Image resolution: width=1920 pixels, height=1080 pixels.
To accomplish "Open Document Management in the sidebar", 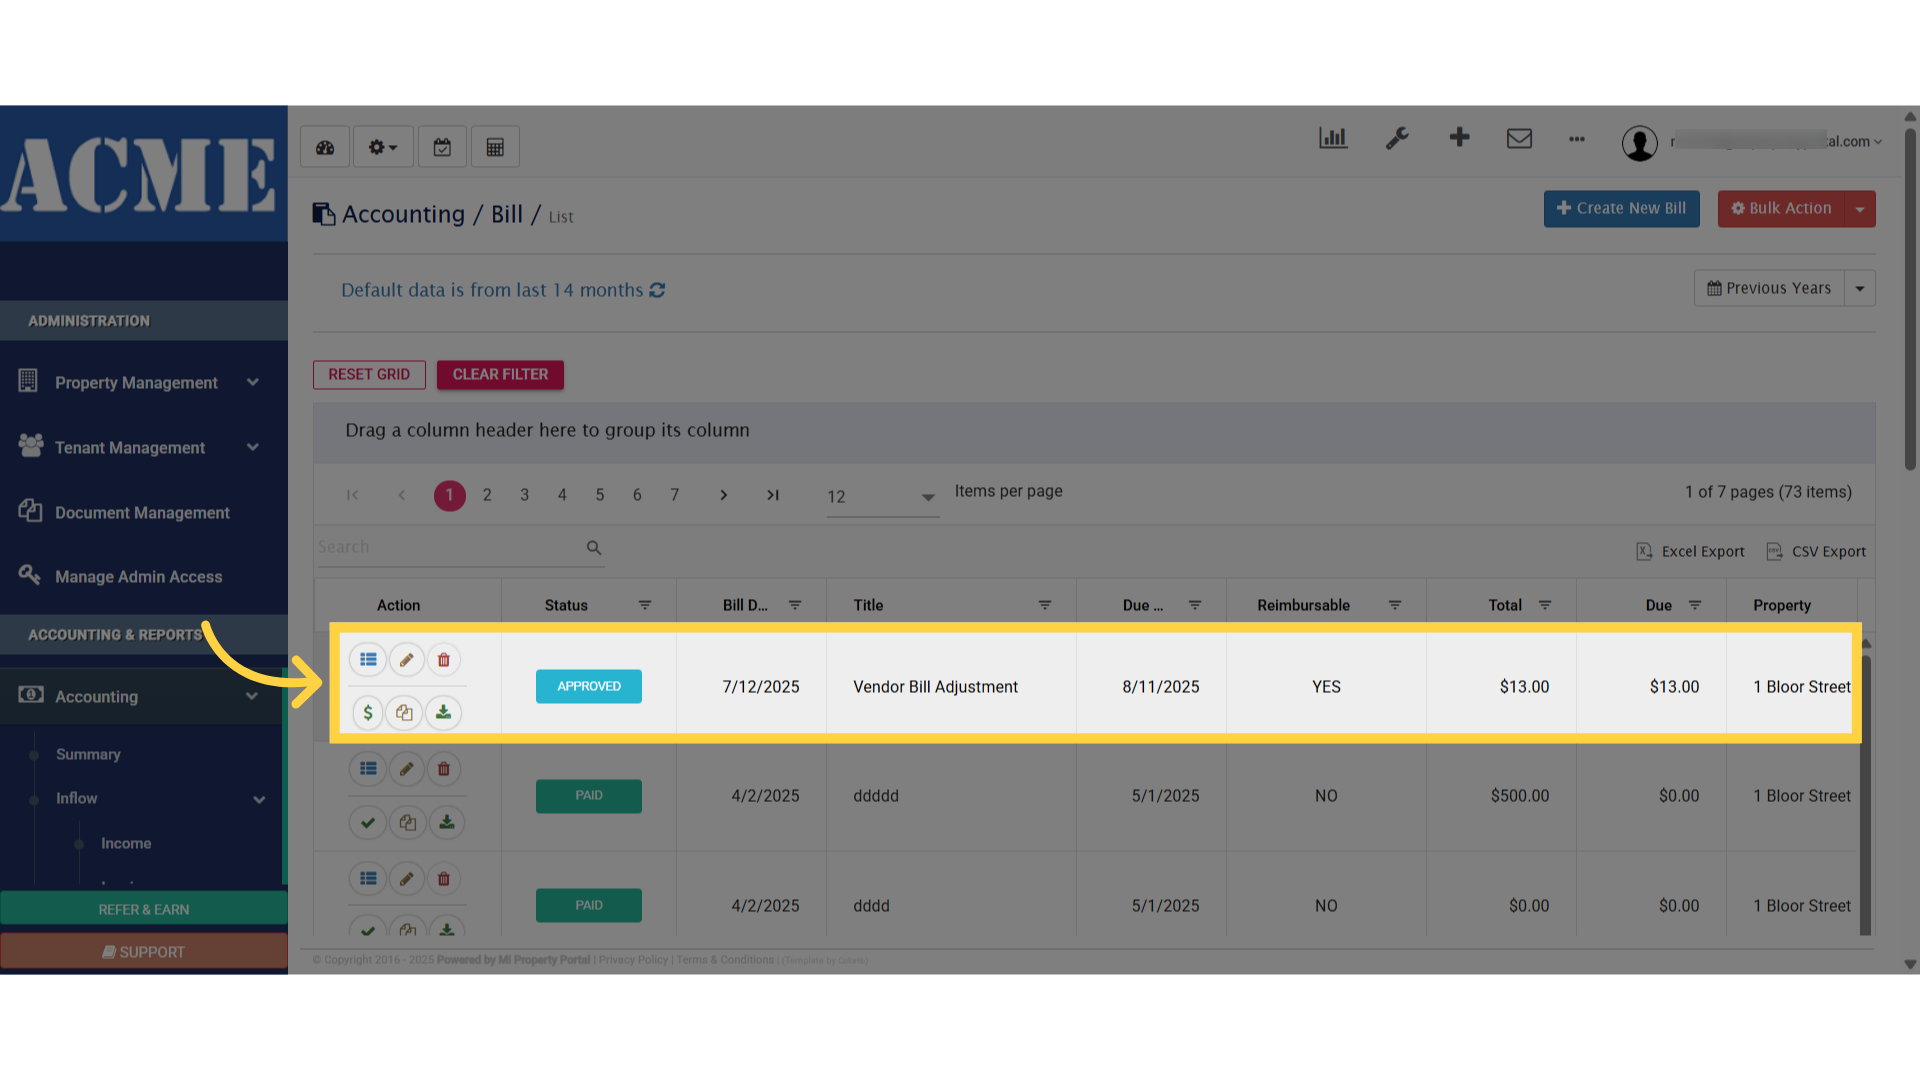I will [x=142, y=513].
